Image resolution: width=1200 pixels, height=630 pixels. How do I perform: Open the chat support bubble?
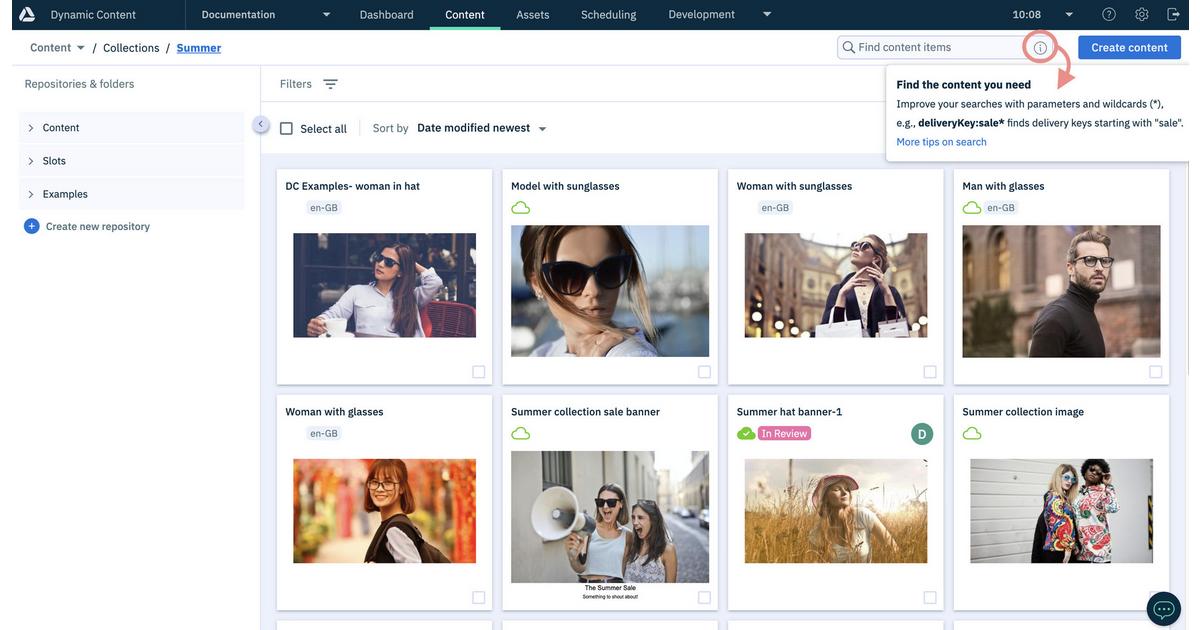click(x=1164, y=609)
